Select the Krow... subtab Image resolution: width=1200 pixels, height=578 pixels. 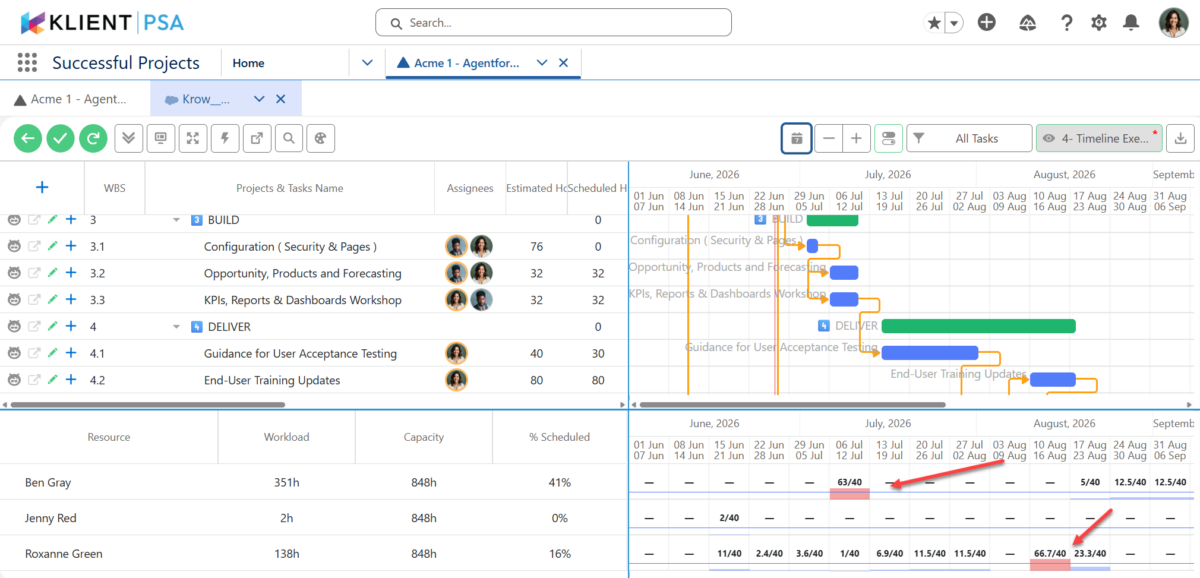coord(198,99)
